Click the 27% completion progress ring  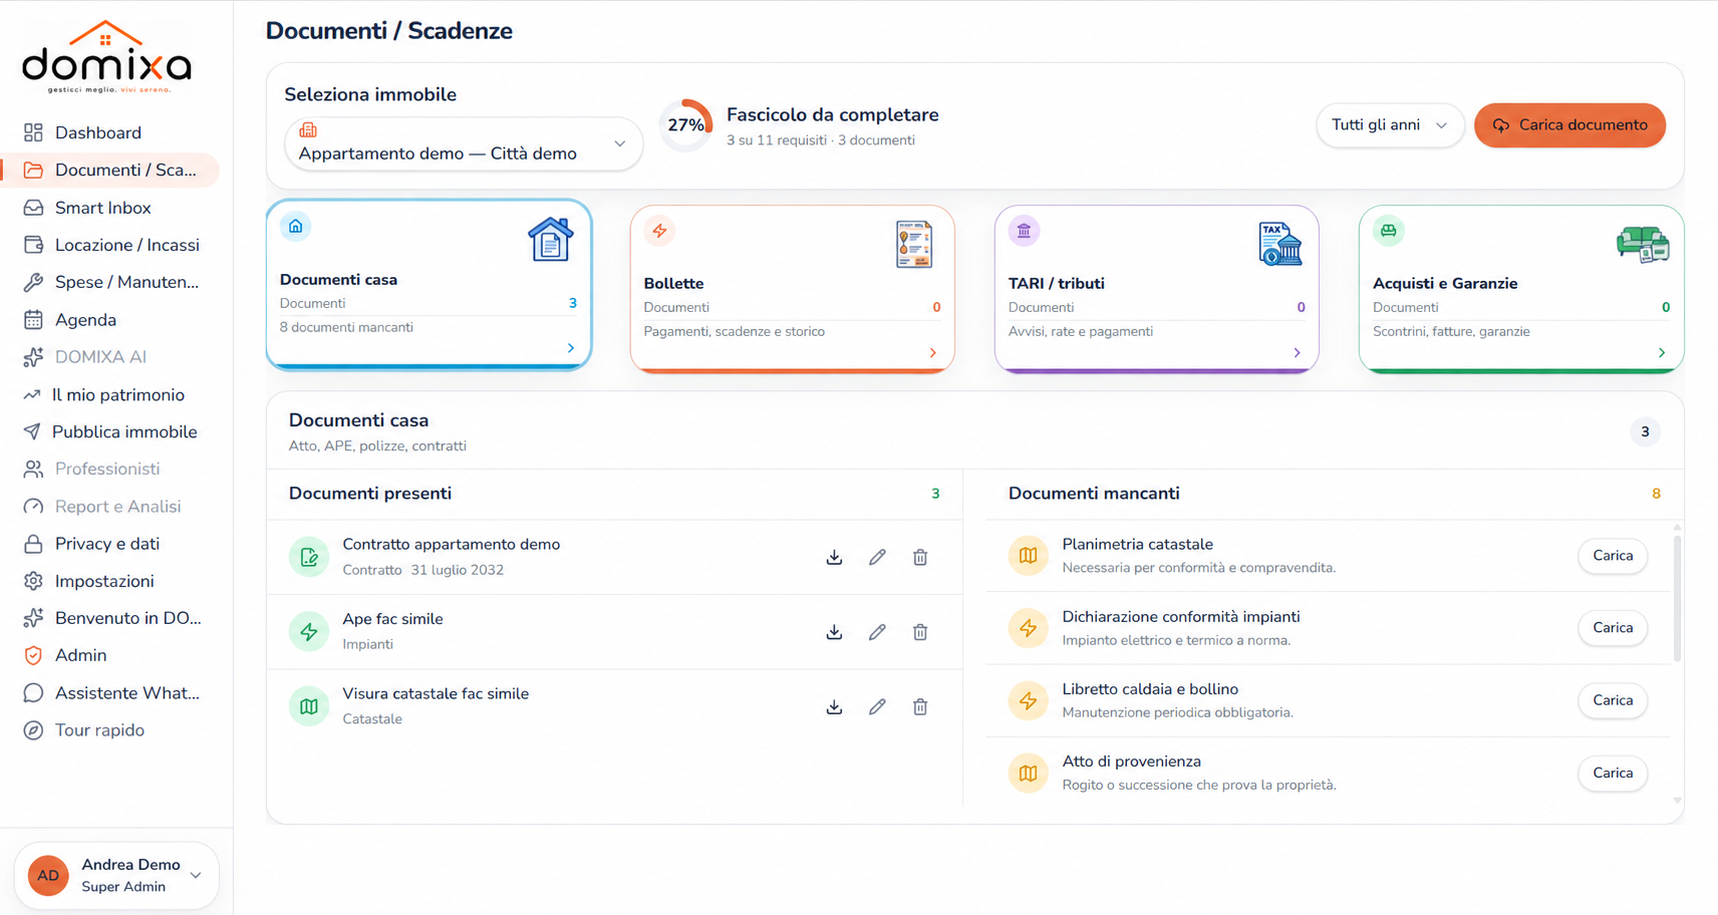(686, 125)
